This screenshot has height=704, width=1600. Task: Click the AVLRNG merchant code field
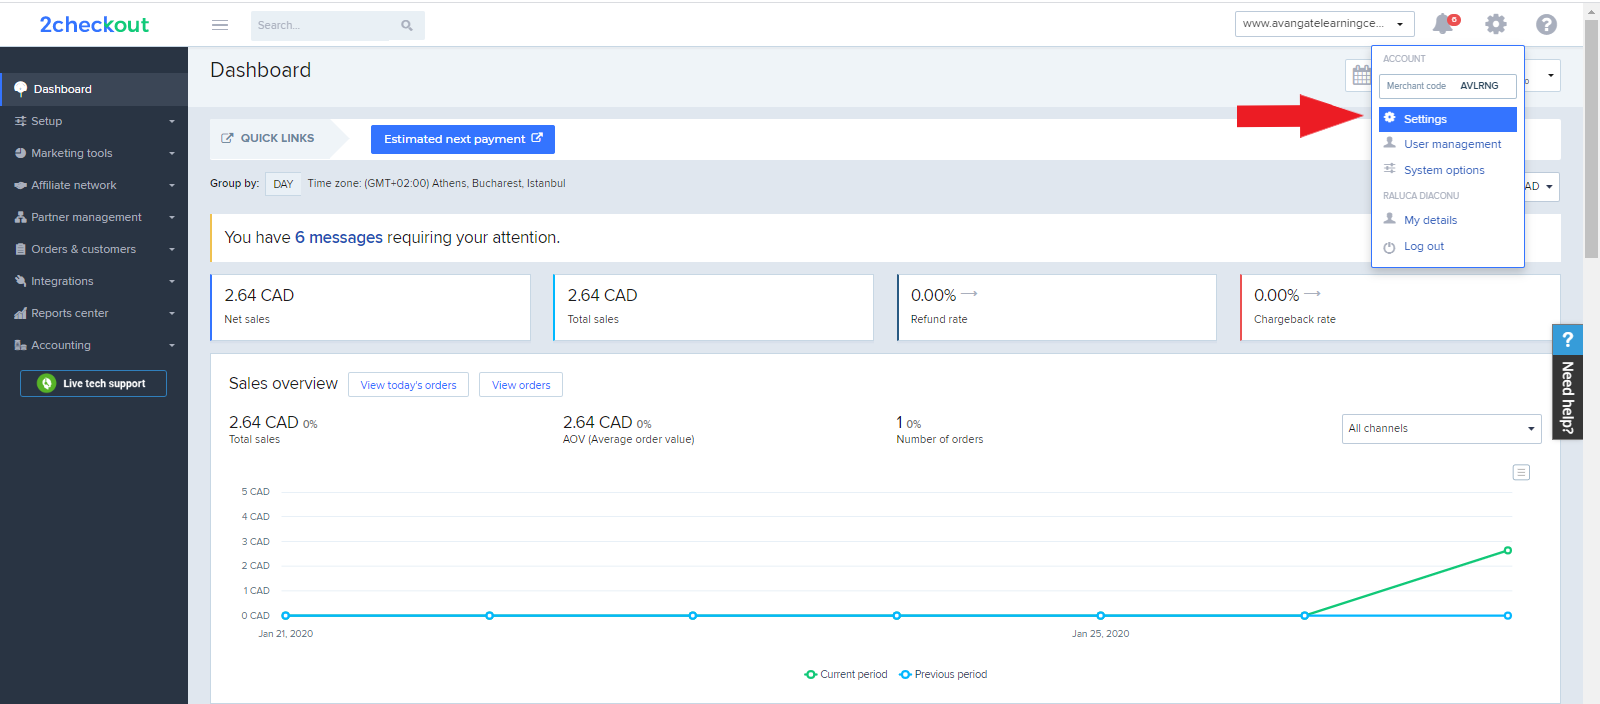point(1447,86)
